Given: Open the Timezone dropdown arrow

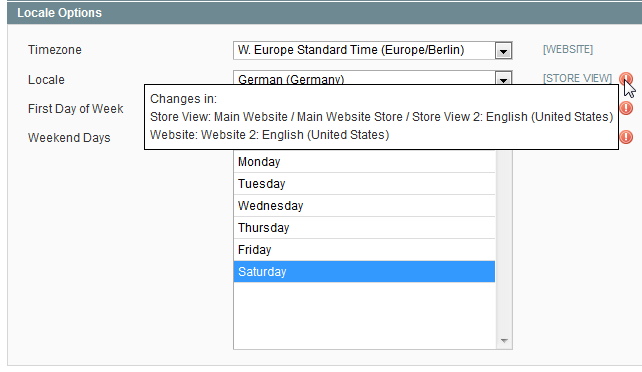Looking at the screenshot, I should click(503, 51).
